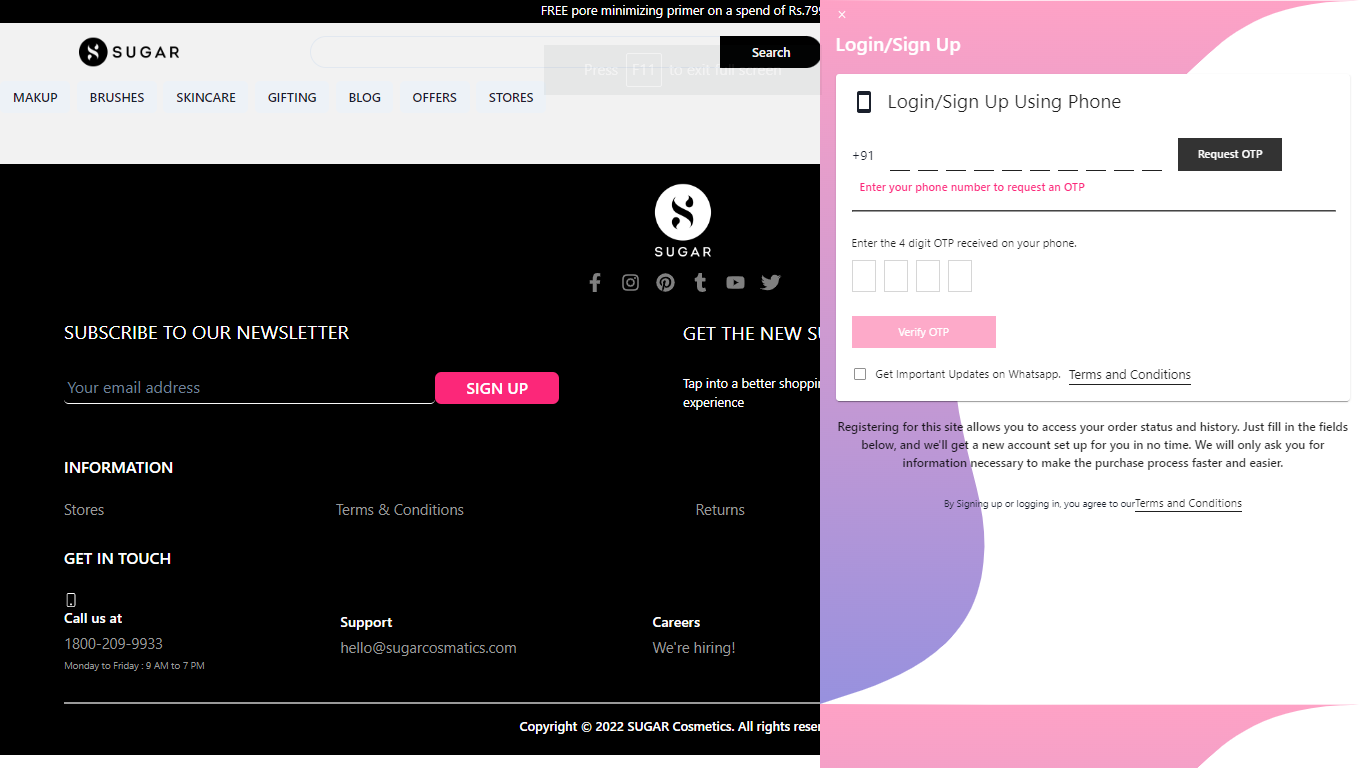Click the phone number entry field after +91
1366x768 pixels.
tap(1026, 156)
